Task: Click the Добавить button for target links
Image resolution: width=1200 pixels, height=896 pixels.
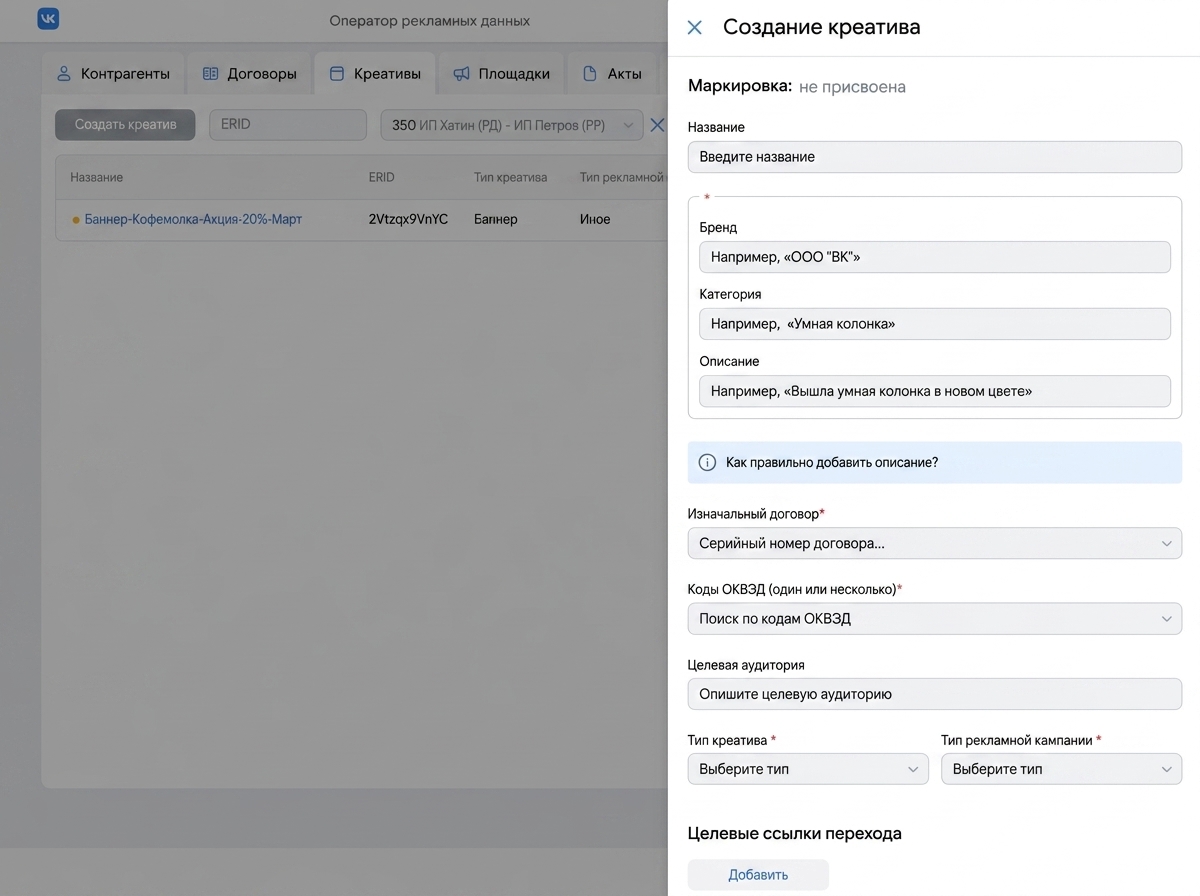Action: point(758,875)
